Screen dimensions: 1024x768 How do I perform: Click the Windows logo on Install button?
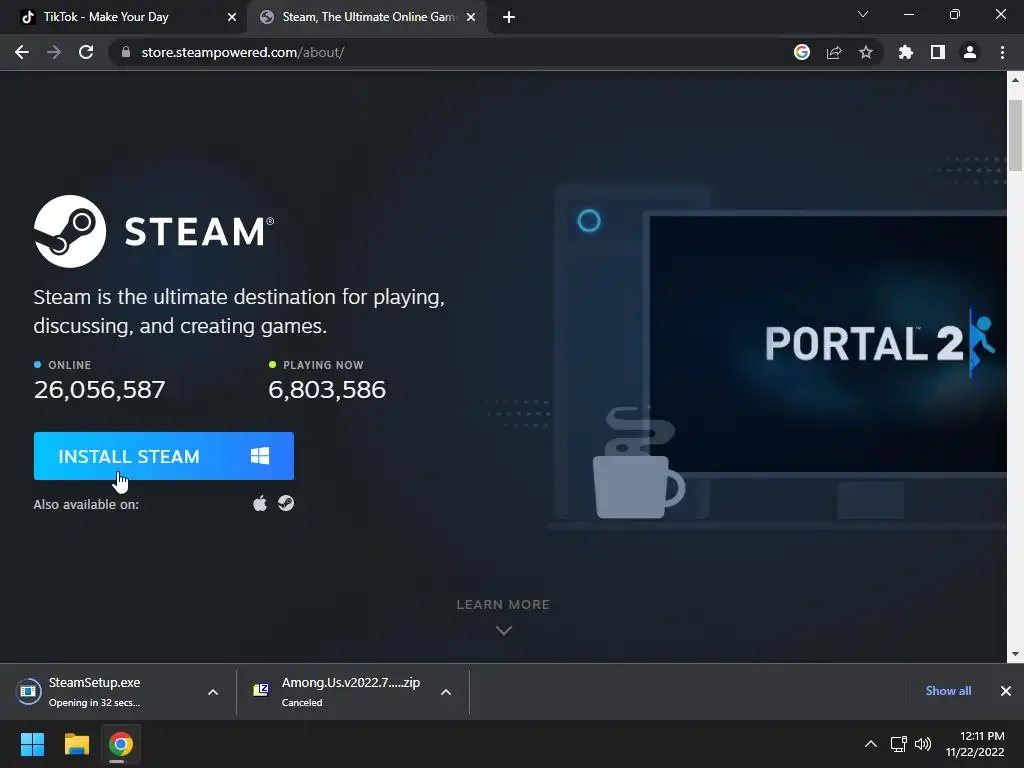click(260, 456)
